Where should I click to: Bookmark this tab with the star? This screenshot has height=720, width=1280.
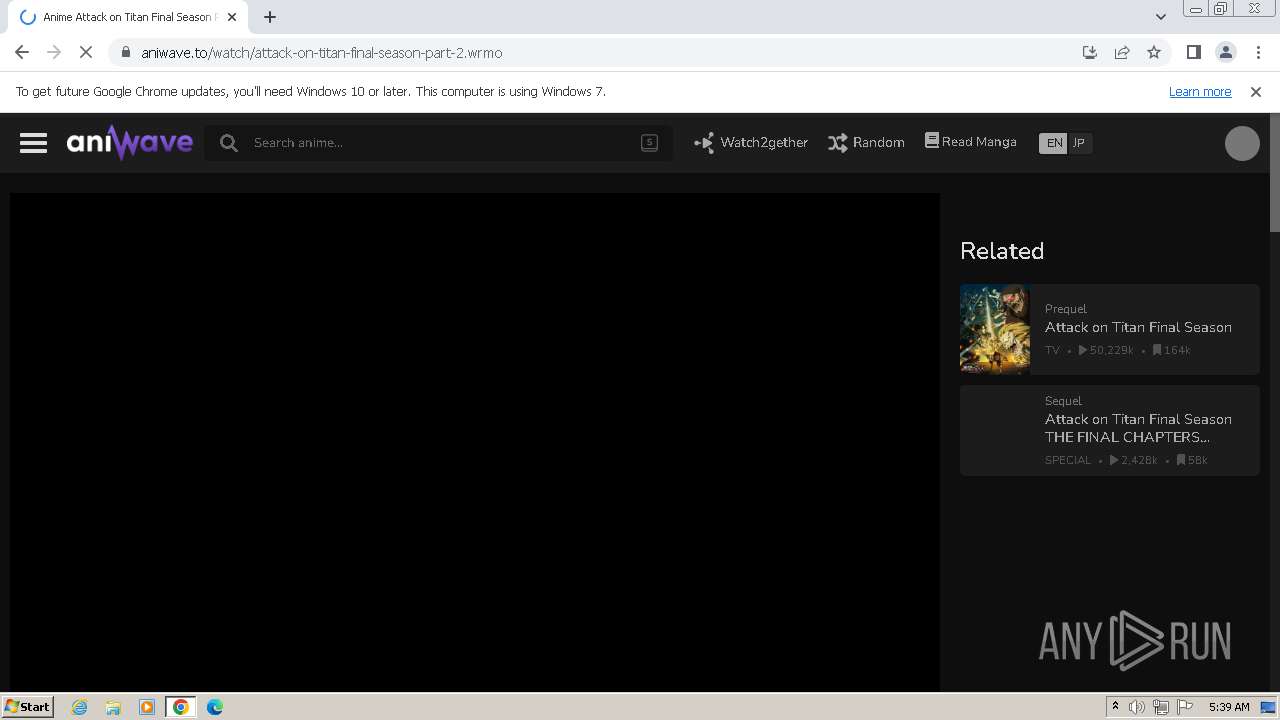[x=1154, y=52]
